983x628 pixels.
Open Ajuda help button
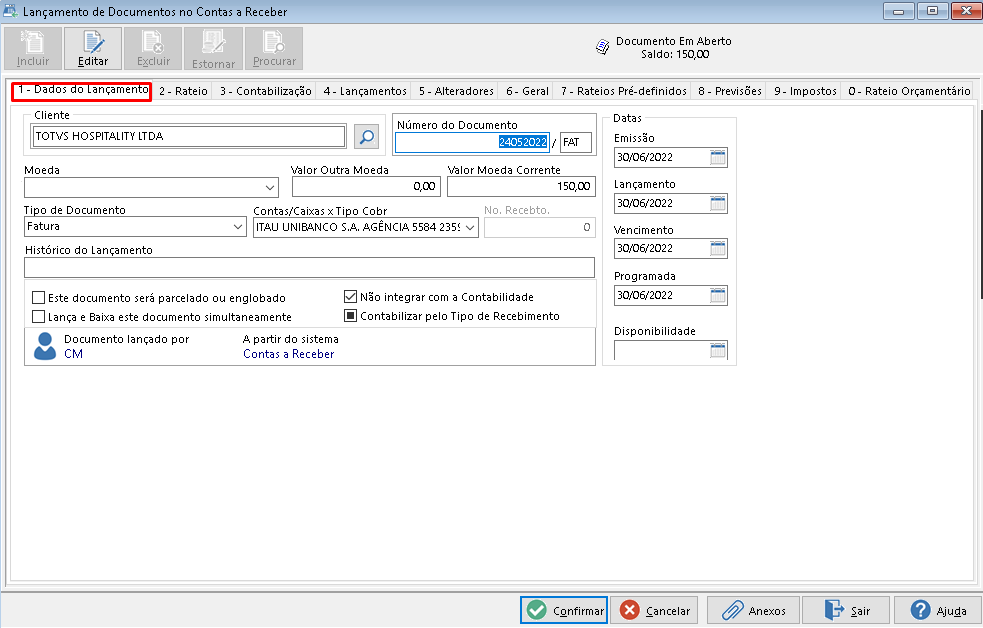(937, 610)
